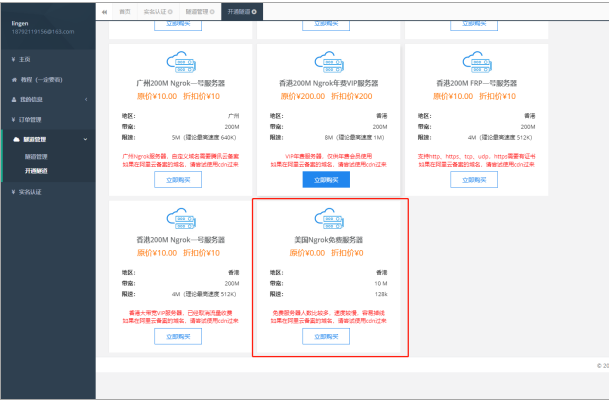The height and width of the screenshot is (401, 609).
Task: Close the 实名认证 tab via its x icon
Action: (x=170, y=12)
